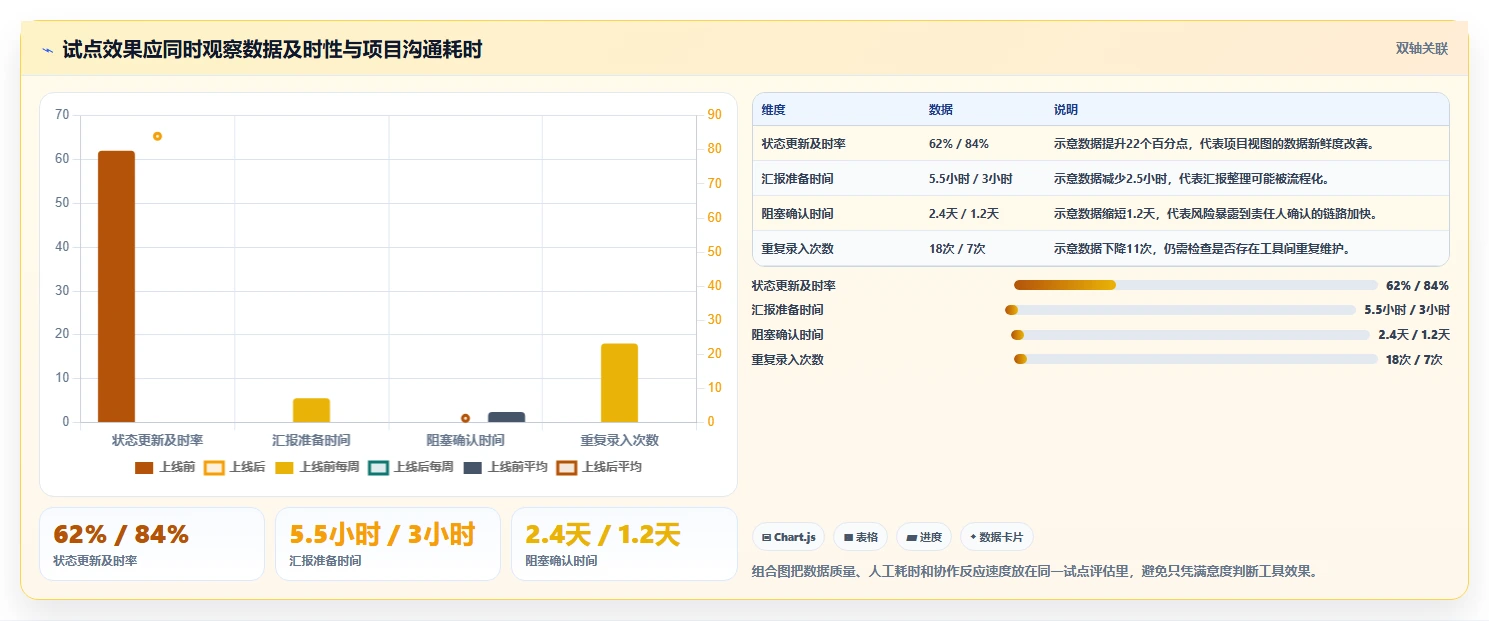Click the lightning icon beside the title
This screenshot has width=1489, height=621.
coord(48,50)
